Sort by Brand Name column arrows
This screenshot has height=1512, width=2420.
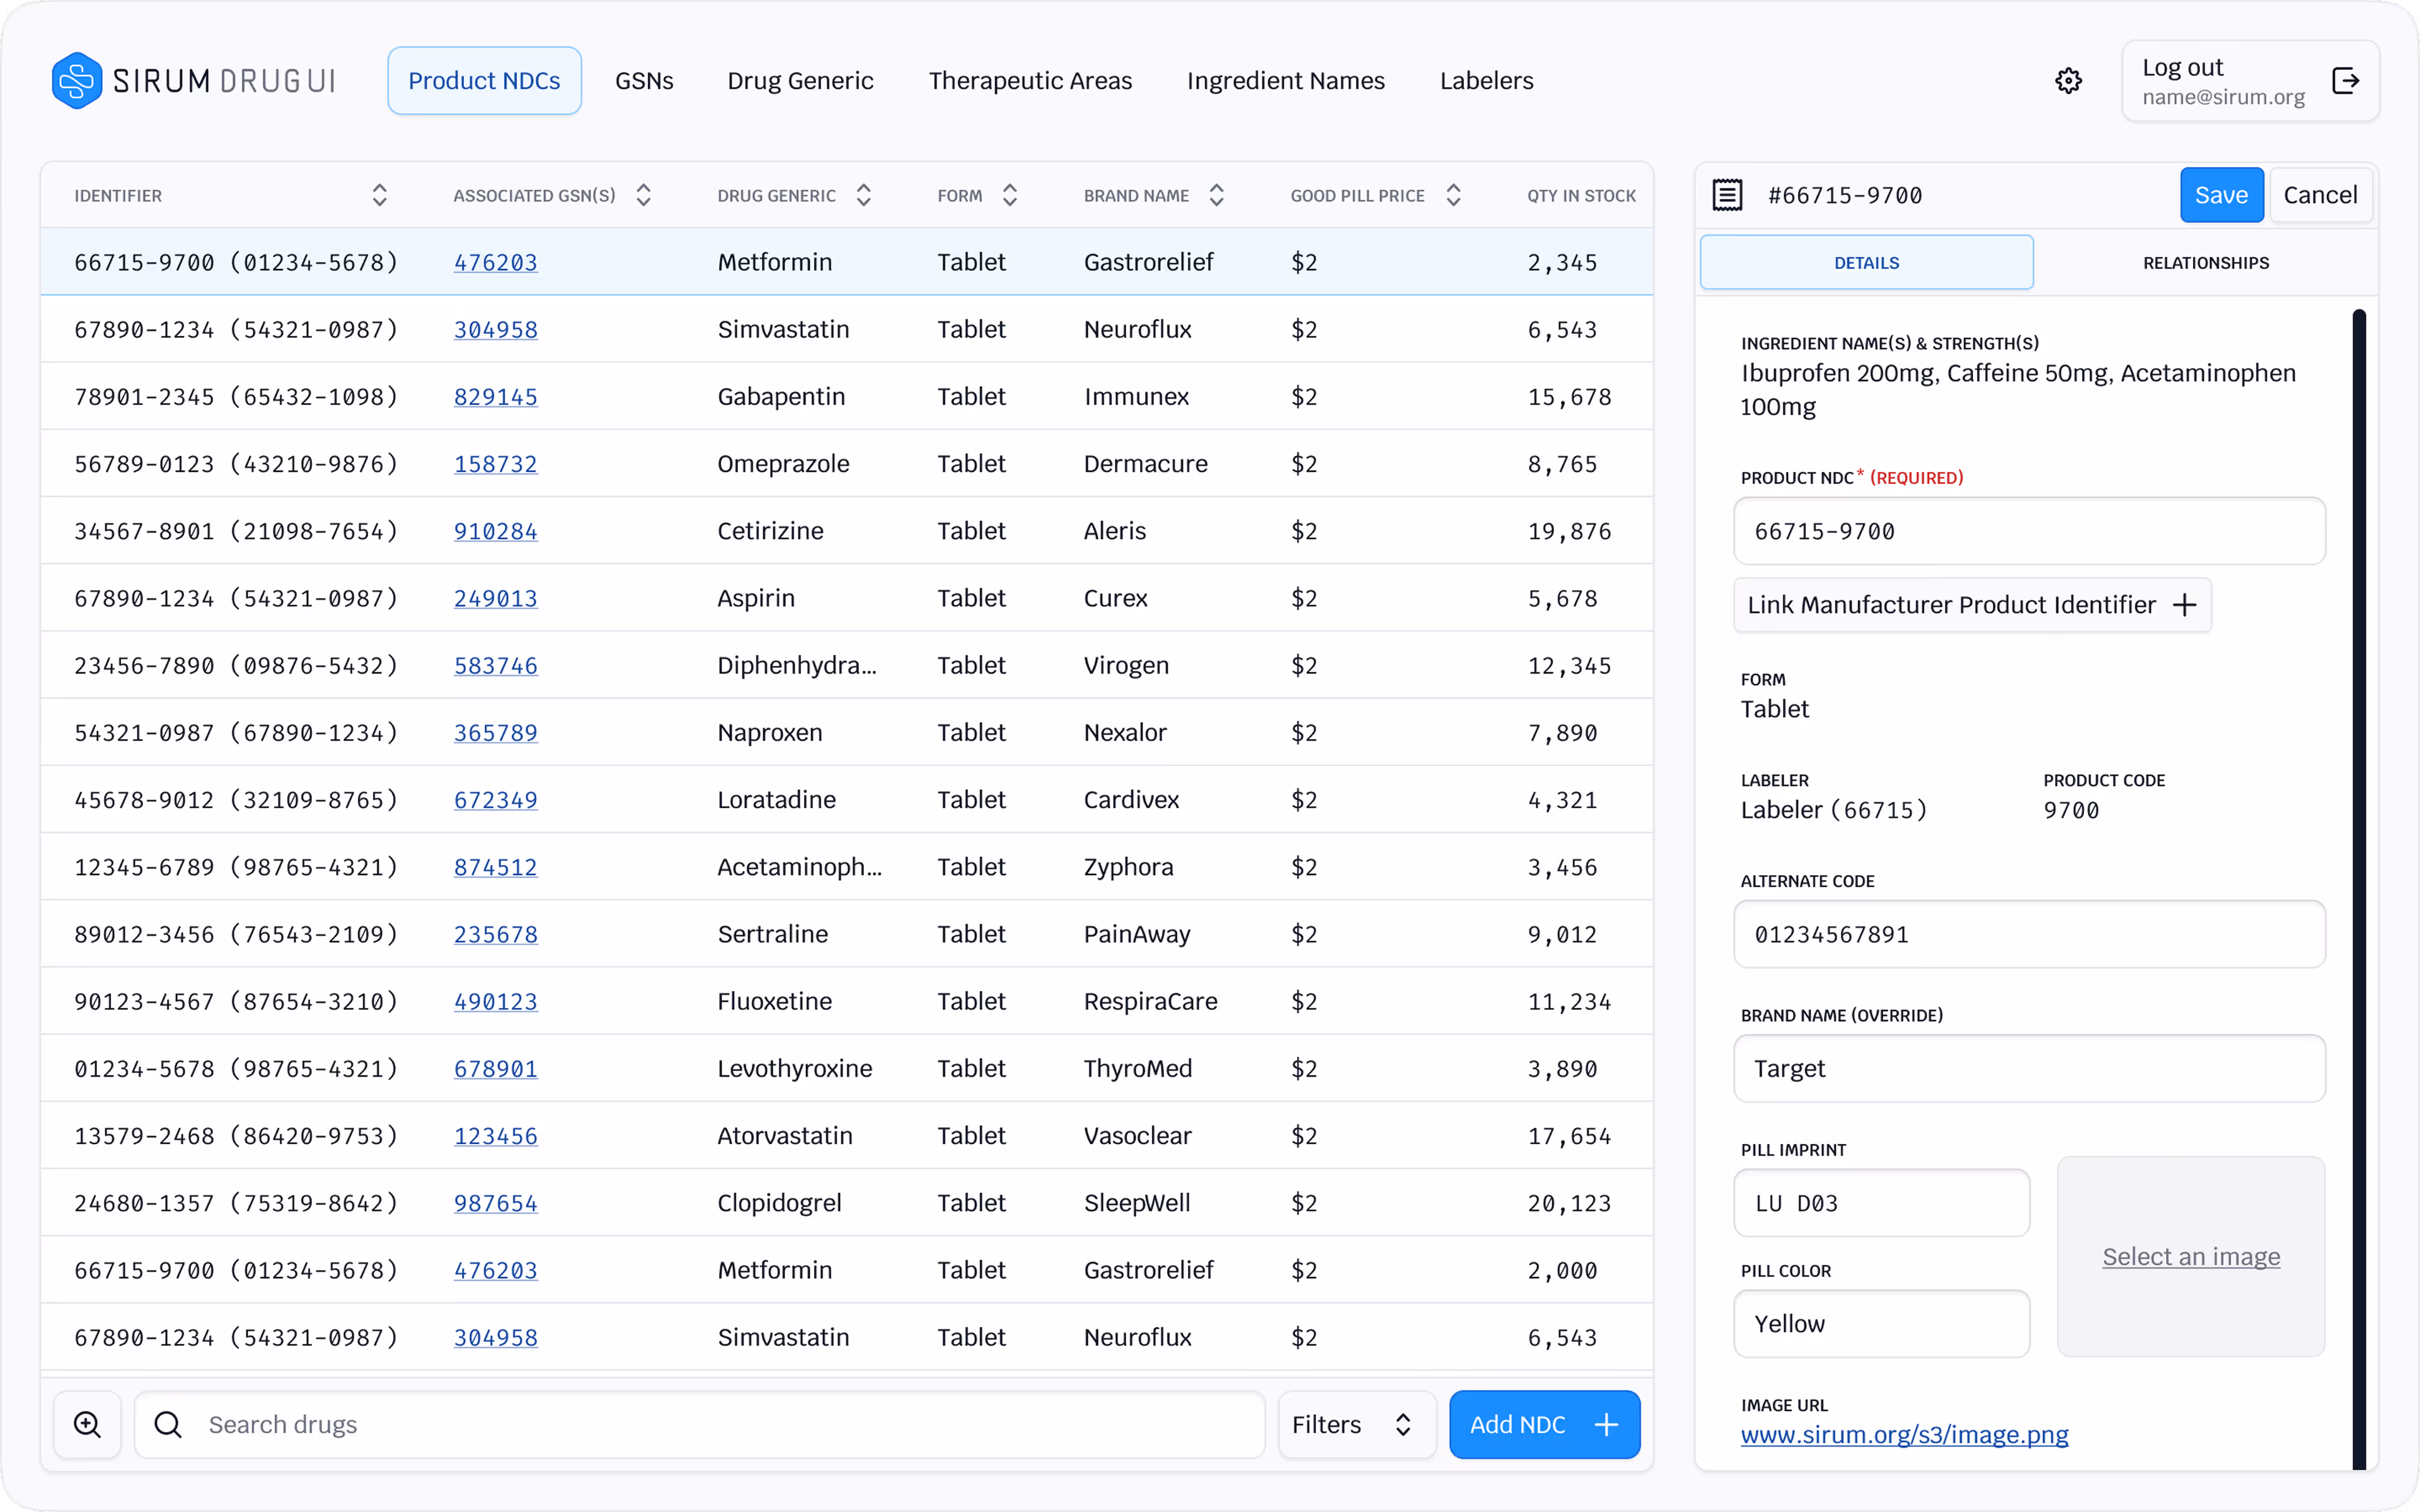(1216, 195)
